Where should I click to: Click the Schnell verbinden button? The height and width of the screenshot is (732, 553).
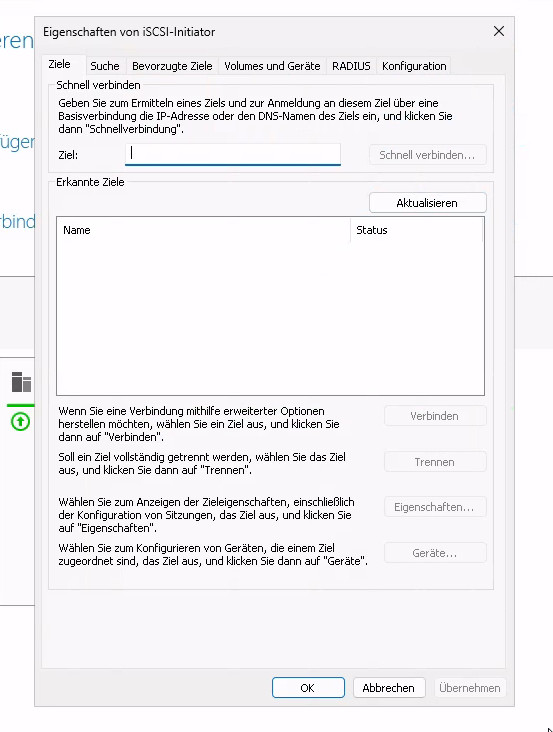coord(427,155)
